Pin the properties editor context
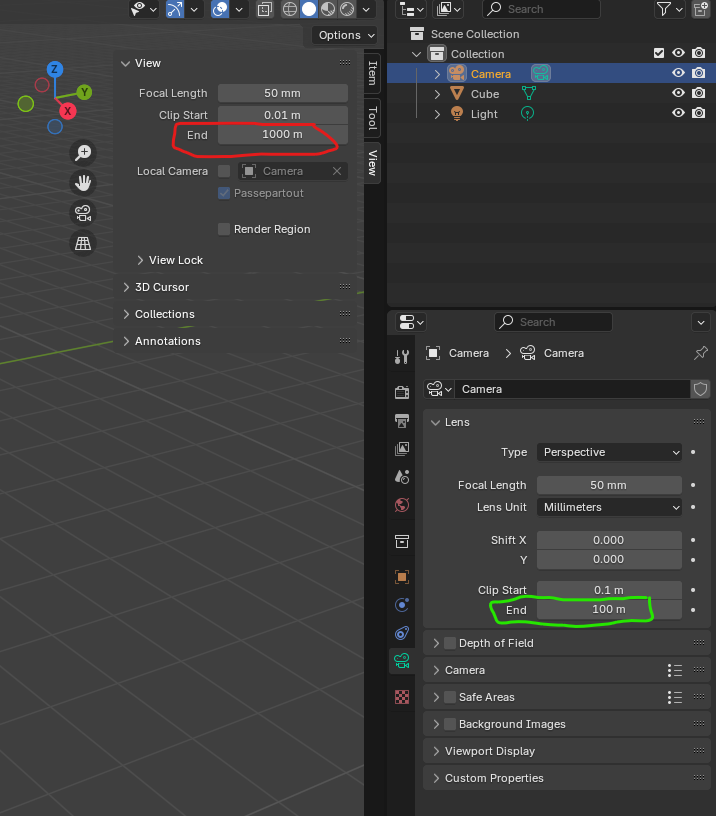This screenshot has width=716, height=816. tap(700, 353)
